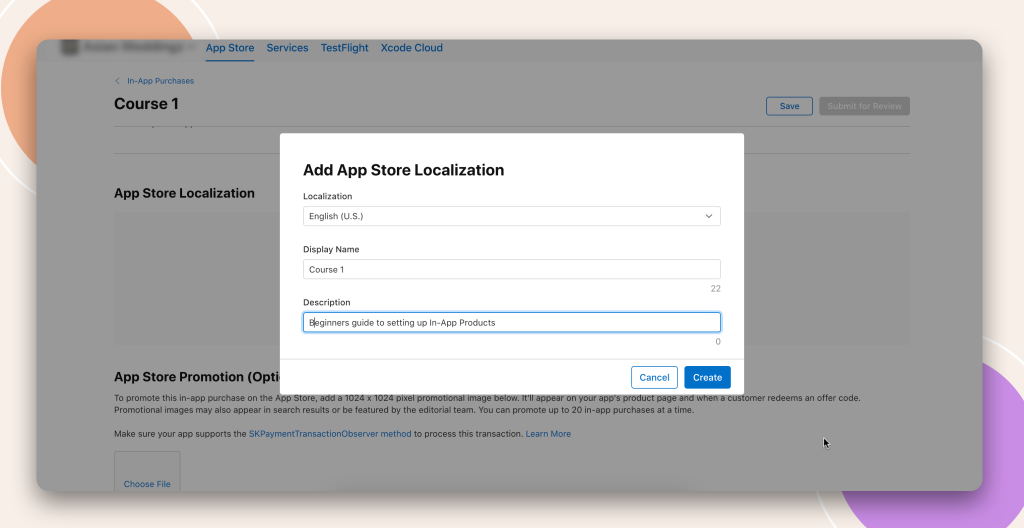Click the Course 1 page heading
This screenshot has width=1024, height=528.
point(146,104)
